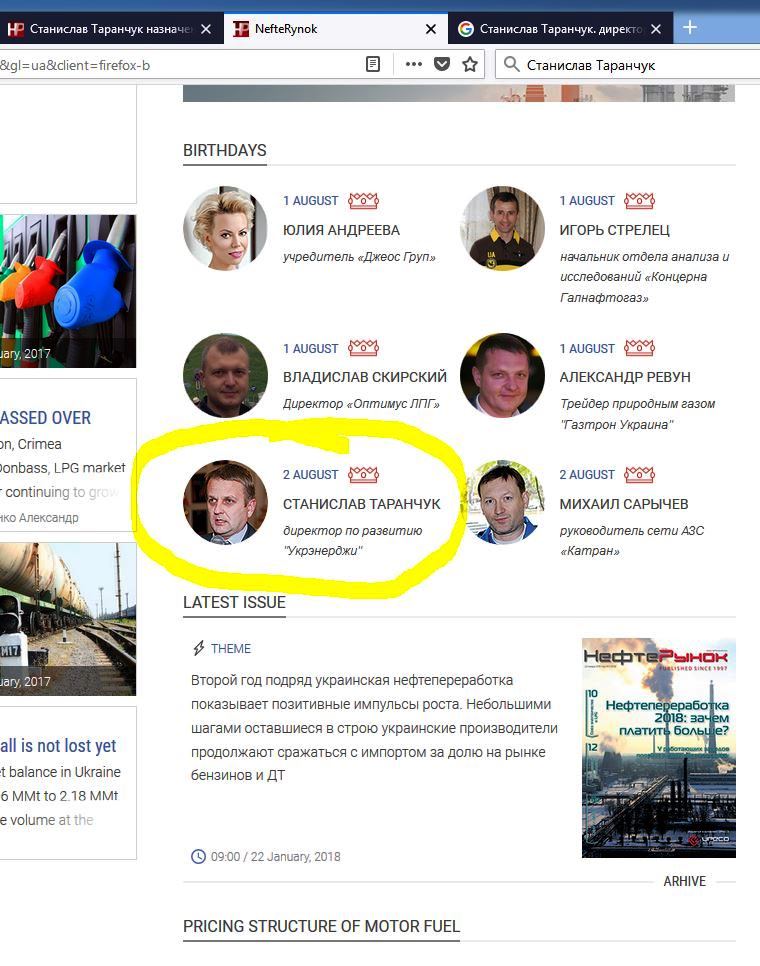
Task: Open Станислав Таранчук birthday entry
Action: 362,504
